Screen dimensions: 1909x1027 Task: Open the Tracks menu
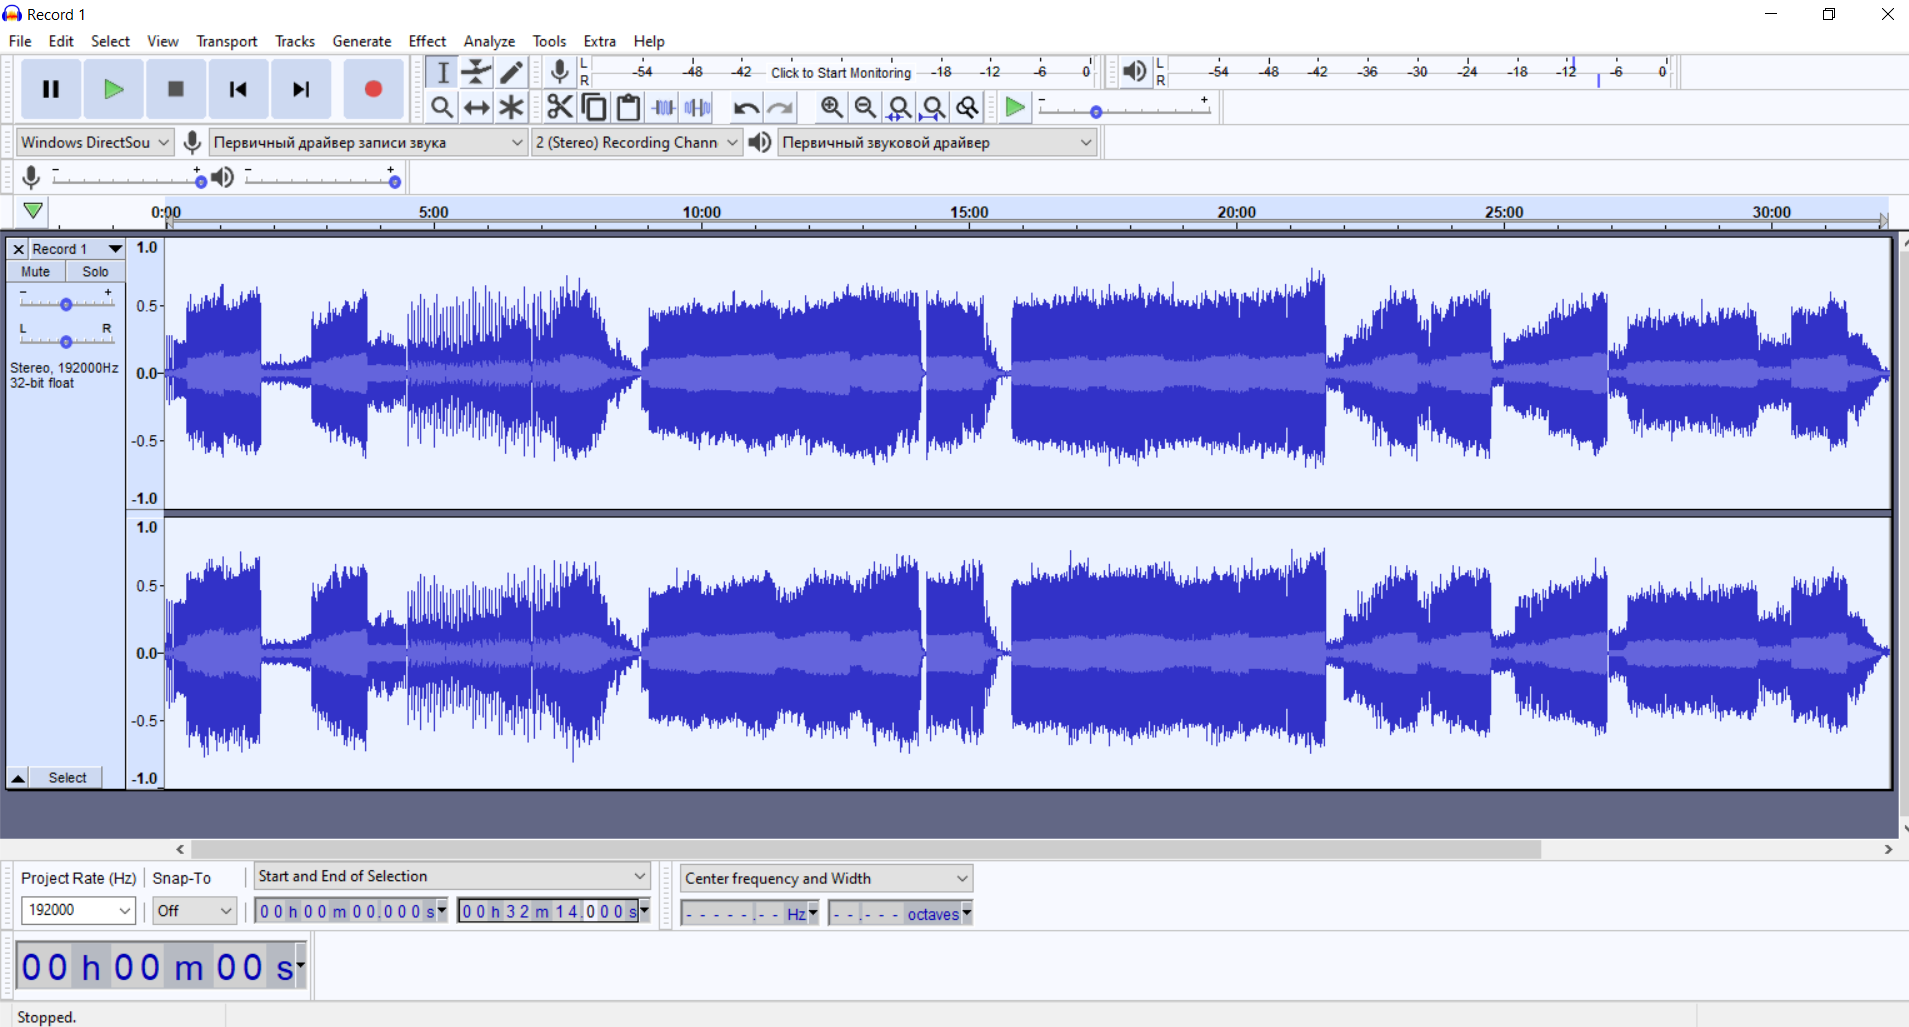click(295, 41)
